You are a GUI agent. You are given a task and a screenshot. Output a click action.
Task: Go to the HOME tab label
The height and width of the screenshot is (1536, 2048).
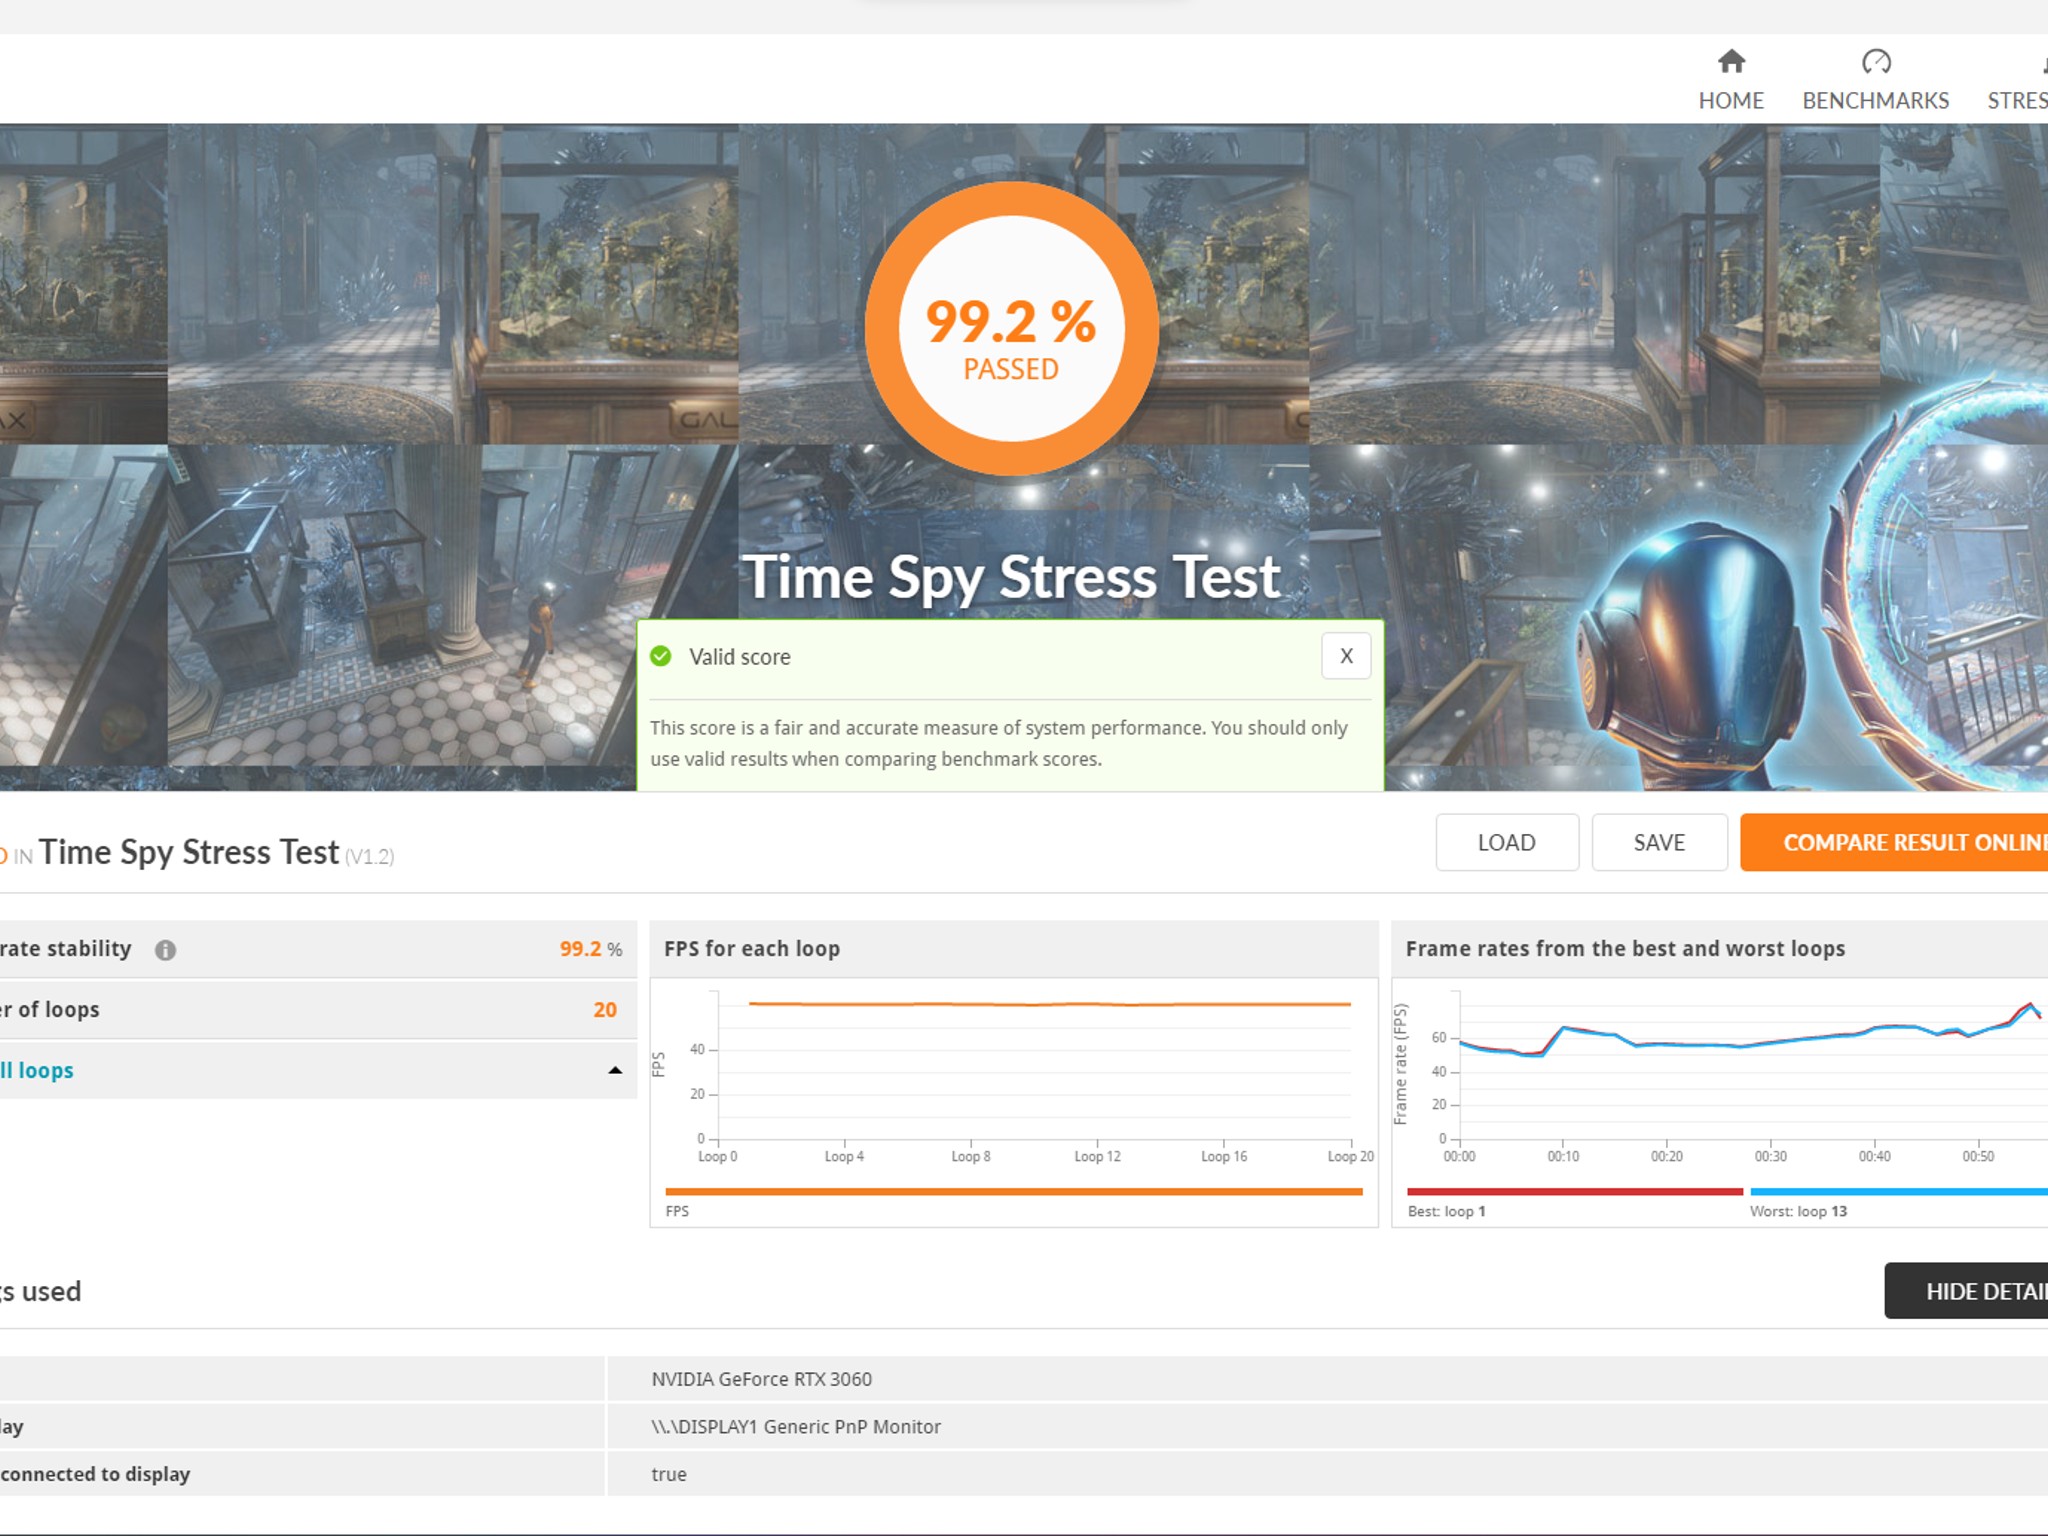(x=1731, y=101)
